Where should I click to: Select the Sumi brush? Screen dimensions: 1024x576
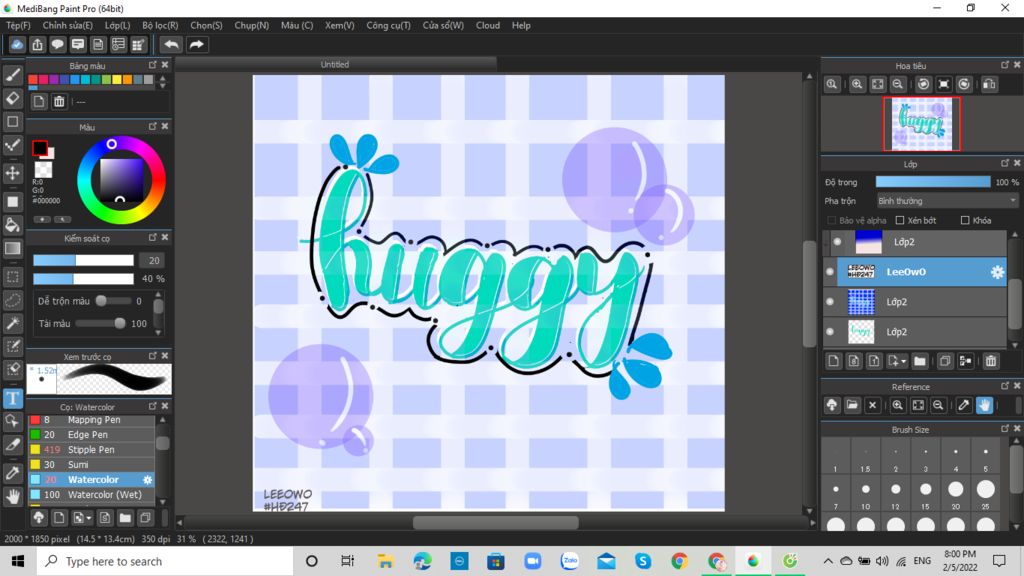tap(91, 464)
